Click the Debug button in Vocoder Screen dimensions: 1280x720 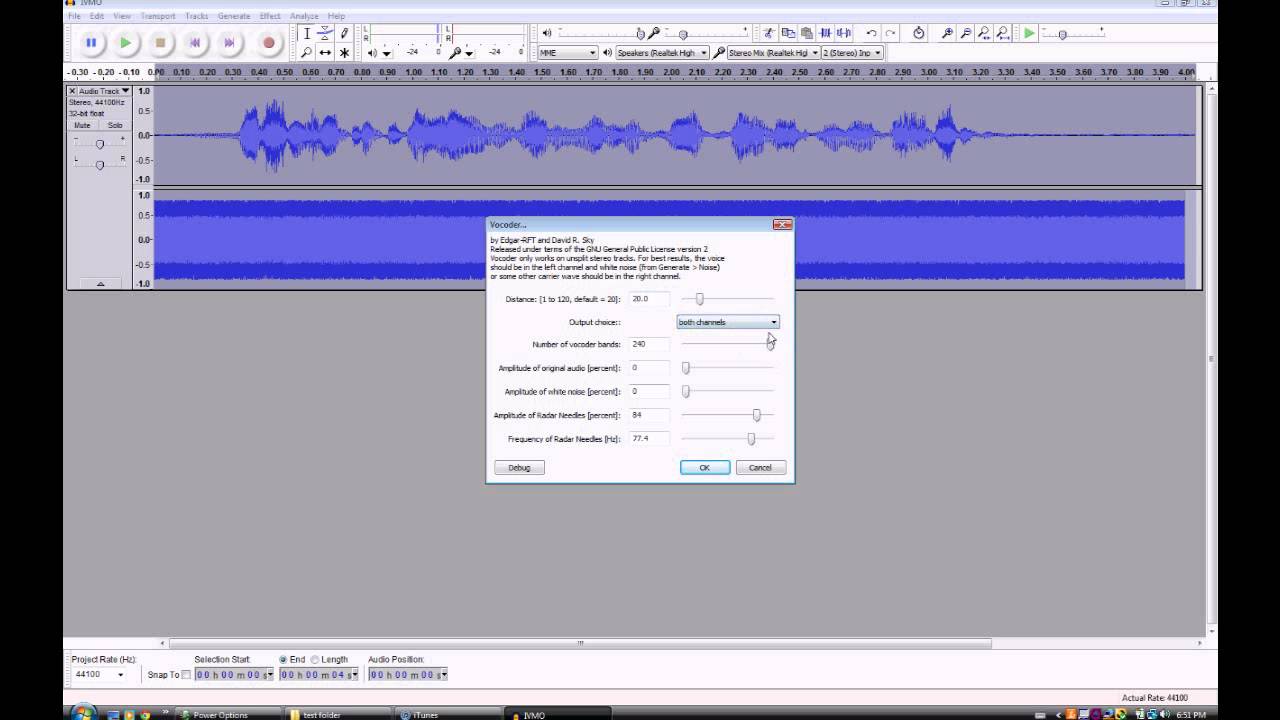(519, 468)
